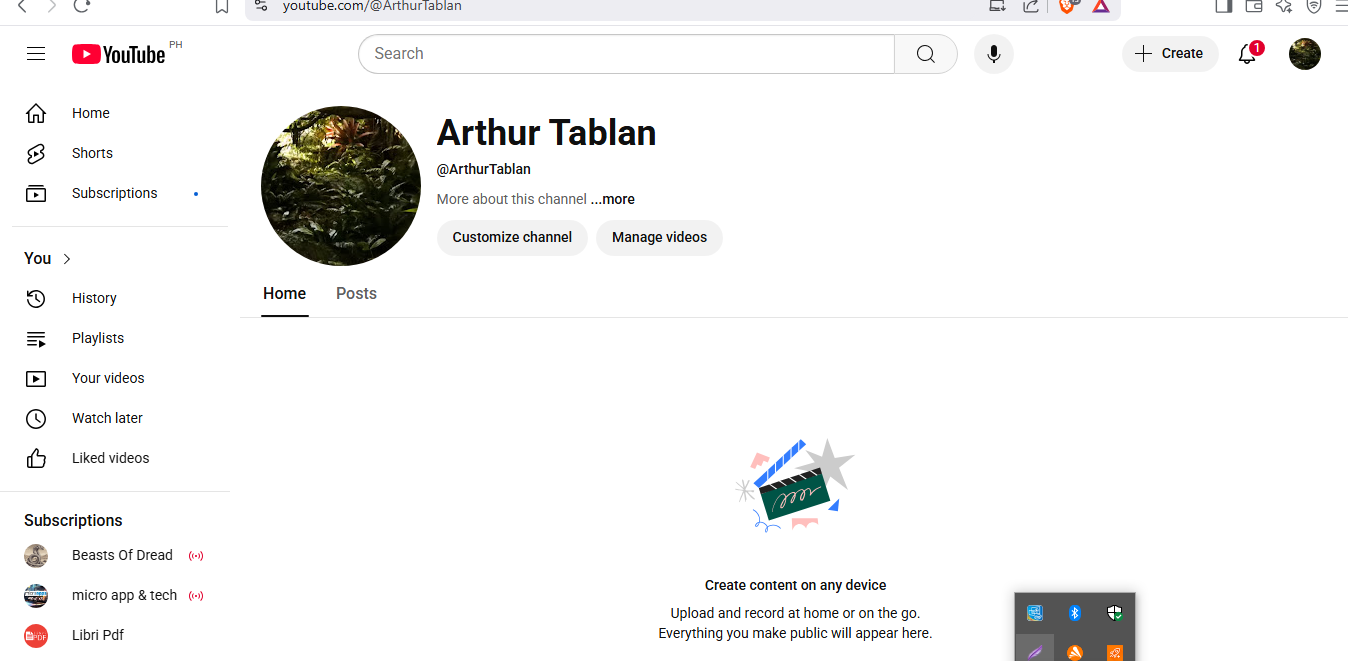Click the Arthur Tablan channel profile picture
Image resolution: width=1348 pixels, height=661 pixels.
point(341,186)
